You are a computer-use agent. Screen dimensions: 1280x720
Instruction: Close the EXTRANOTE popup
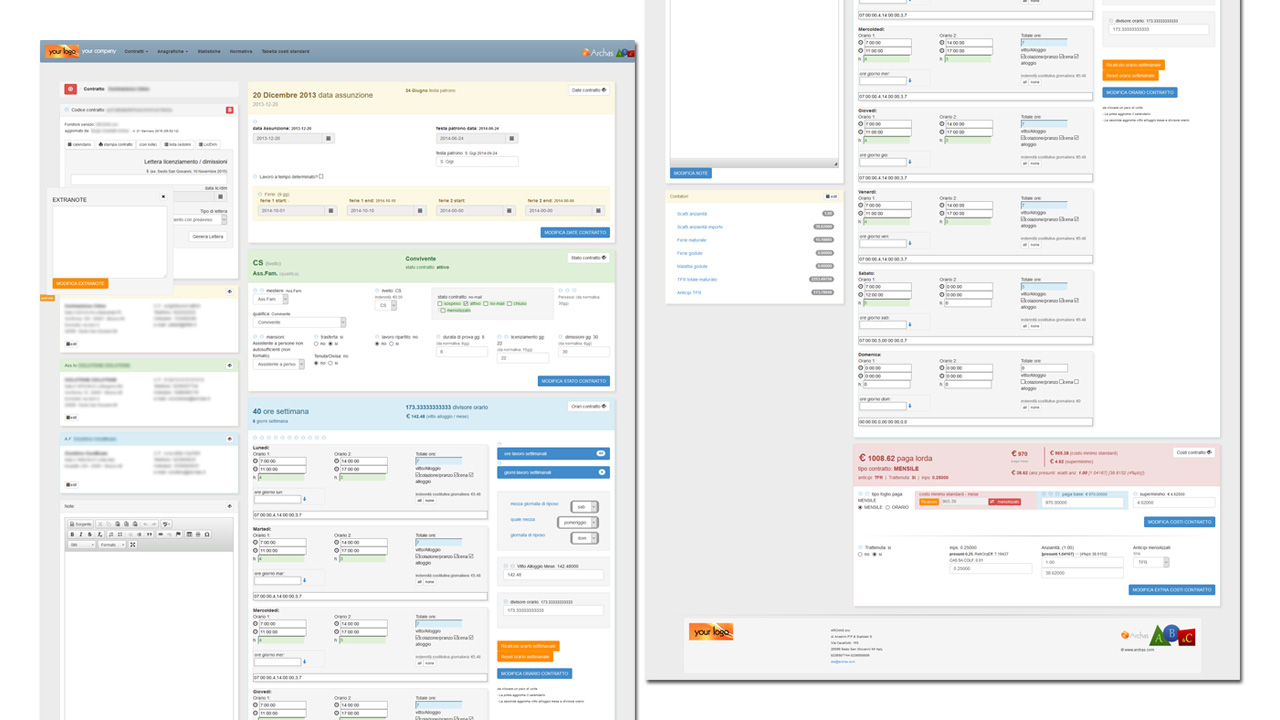point(164,197)
